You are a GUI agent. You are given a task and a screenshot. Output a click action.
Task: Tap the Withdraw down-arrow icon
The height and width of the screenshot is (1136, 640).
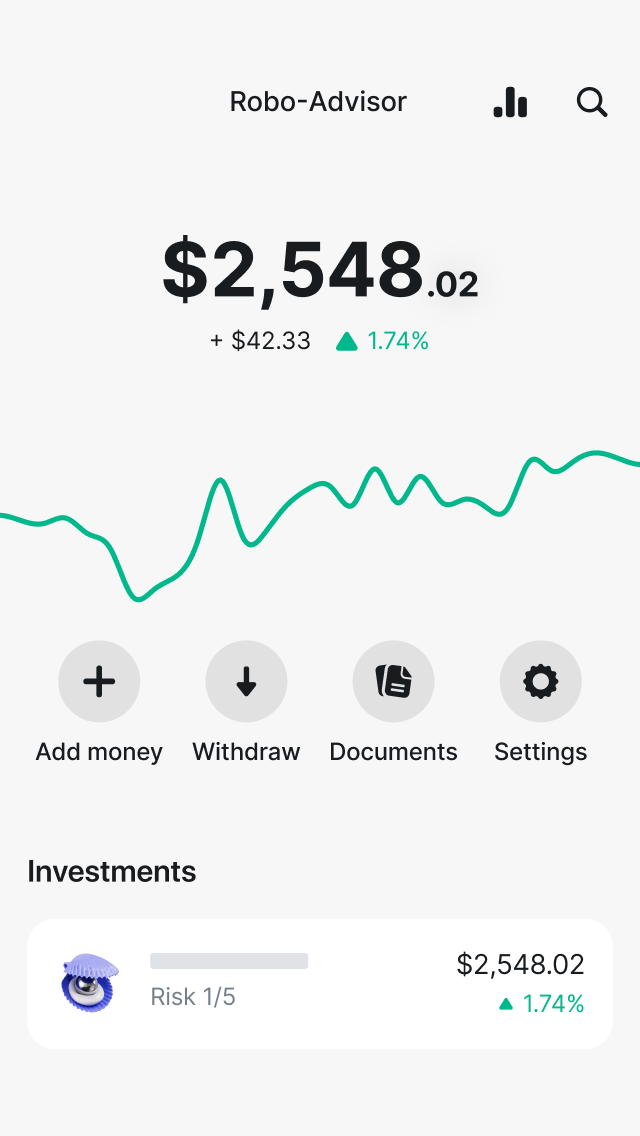pyautogui.click(x=246, y=681)
